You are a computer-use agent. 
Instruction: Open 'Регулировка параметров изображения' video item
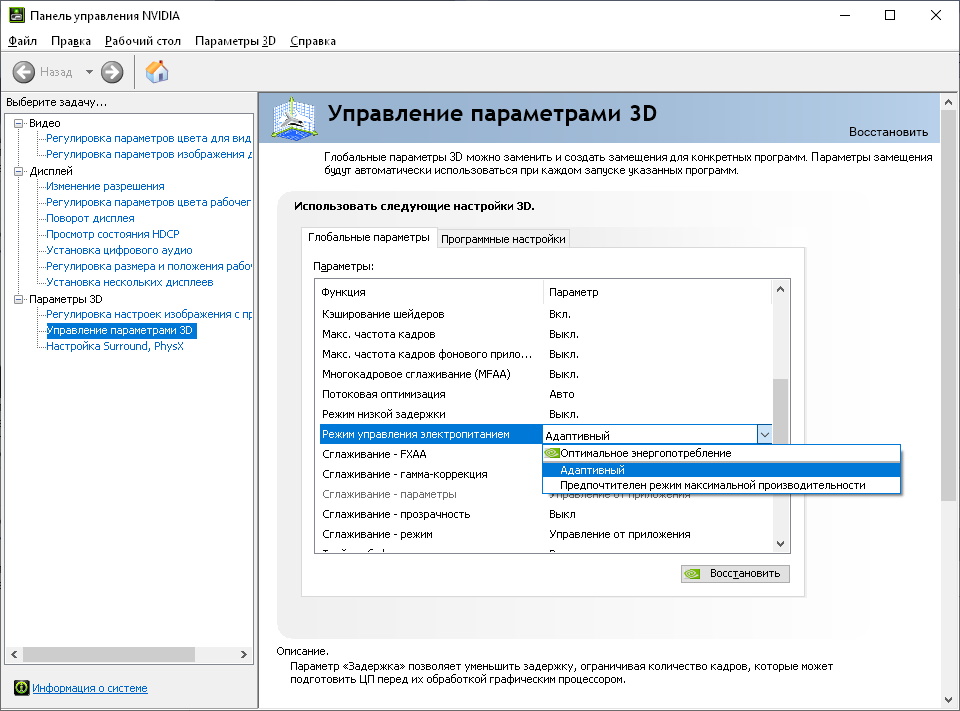click(149, 154)
